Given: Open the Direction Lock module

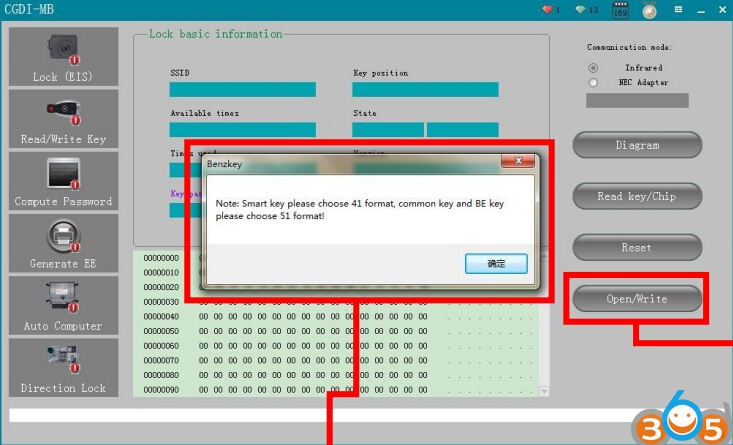Looking at the screenshot, I should tap(63, 367).
